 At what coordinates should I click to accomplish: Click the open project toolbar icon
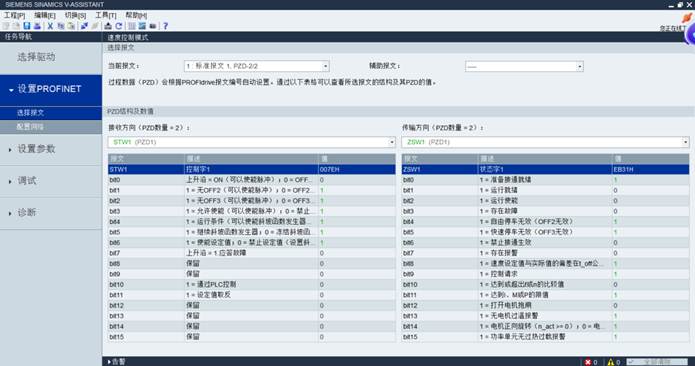coord(16,26)
